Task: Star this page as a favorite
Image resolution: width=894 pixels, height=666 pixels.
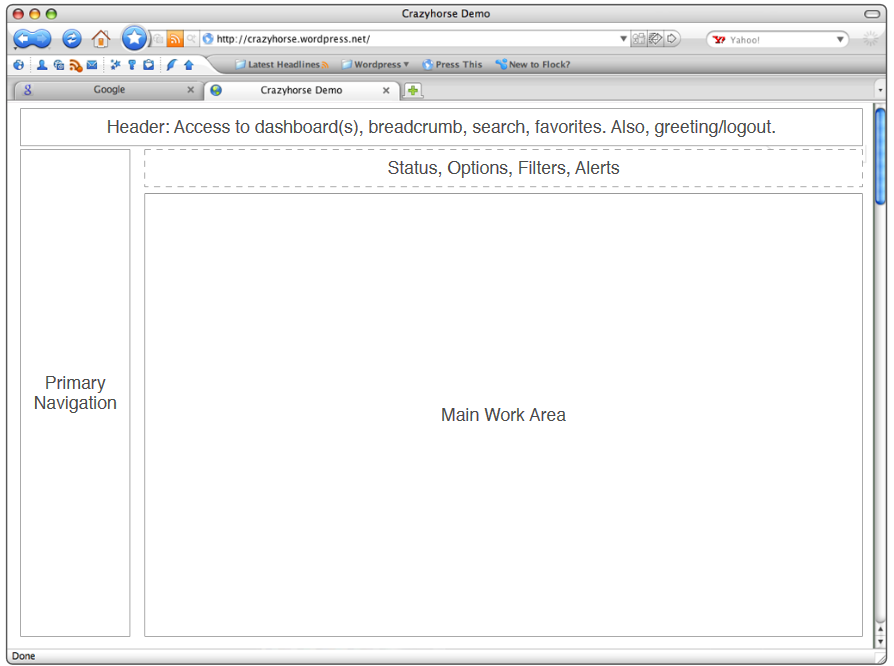Action: pyautogui.click(x=134, y=39)
